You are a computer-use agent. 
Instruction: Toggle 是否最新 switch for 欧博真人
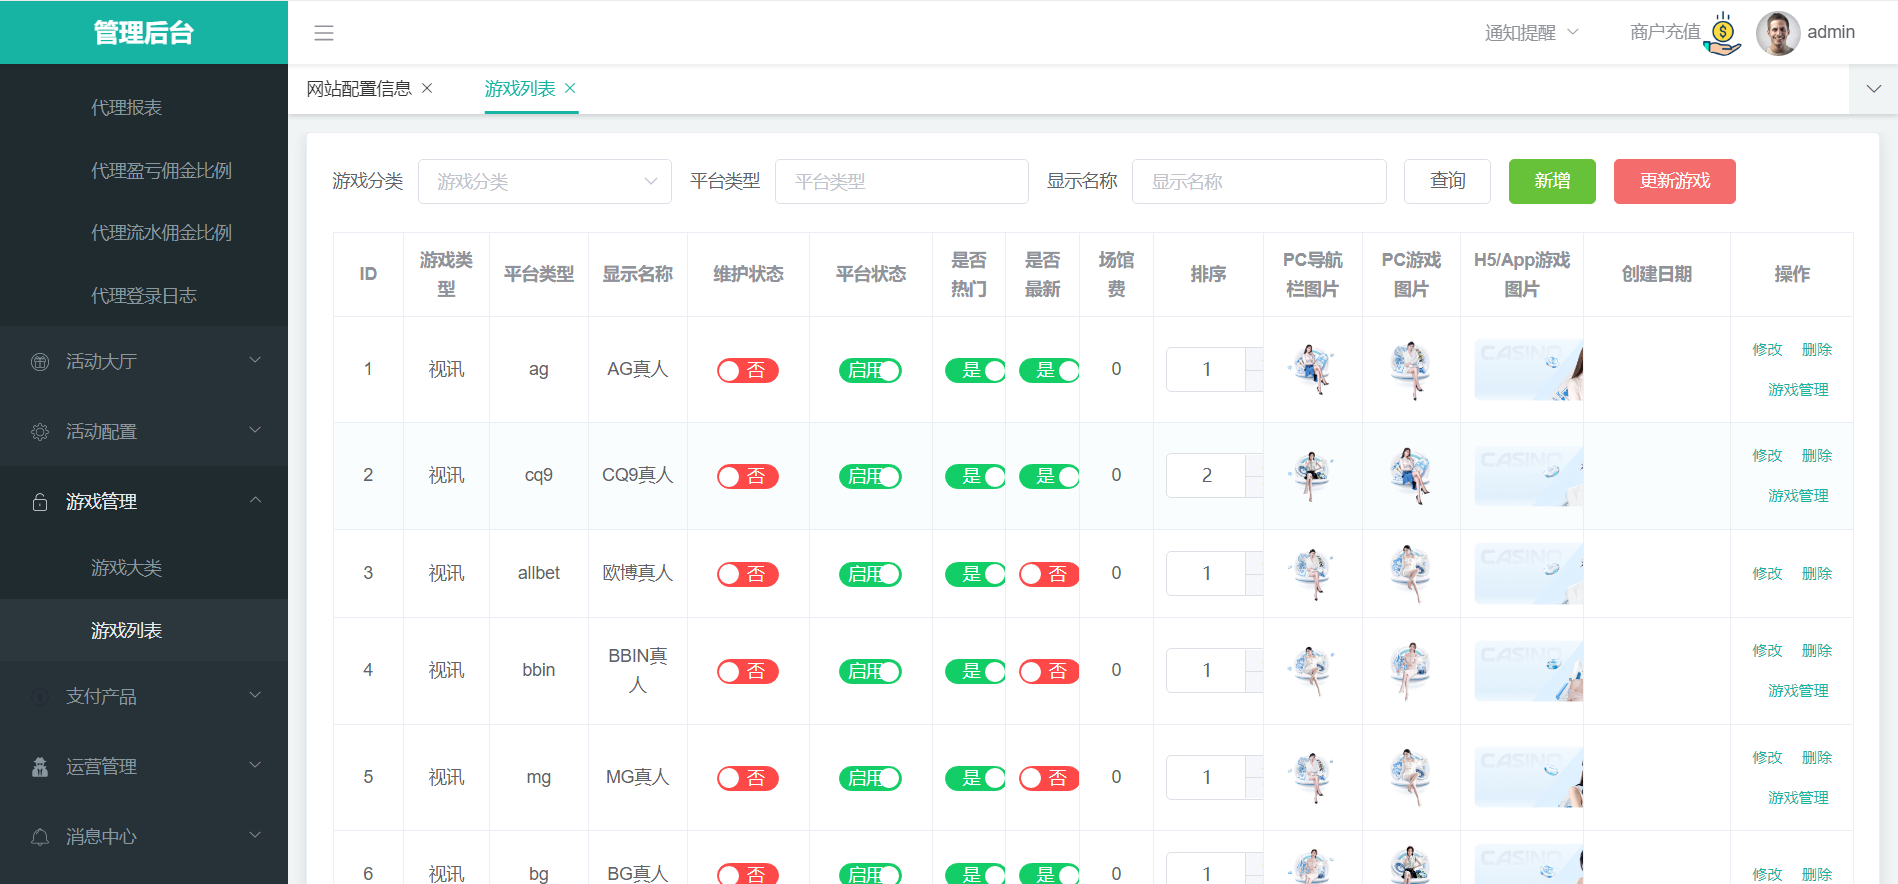click(x=1048, y=575)
